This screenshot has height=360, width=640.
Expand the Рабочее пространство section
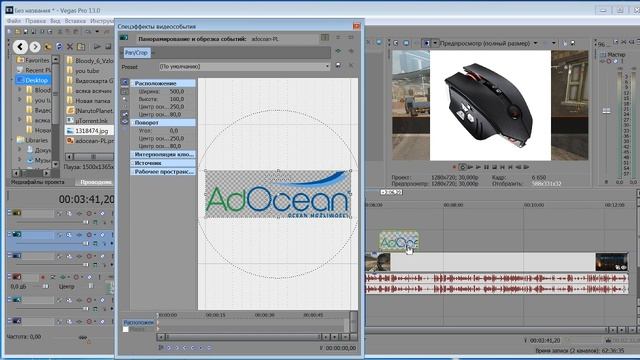[x=162, y=172]
